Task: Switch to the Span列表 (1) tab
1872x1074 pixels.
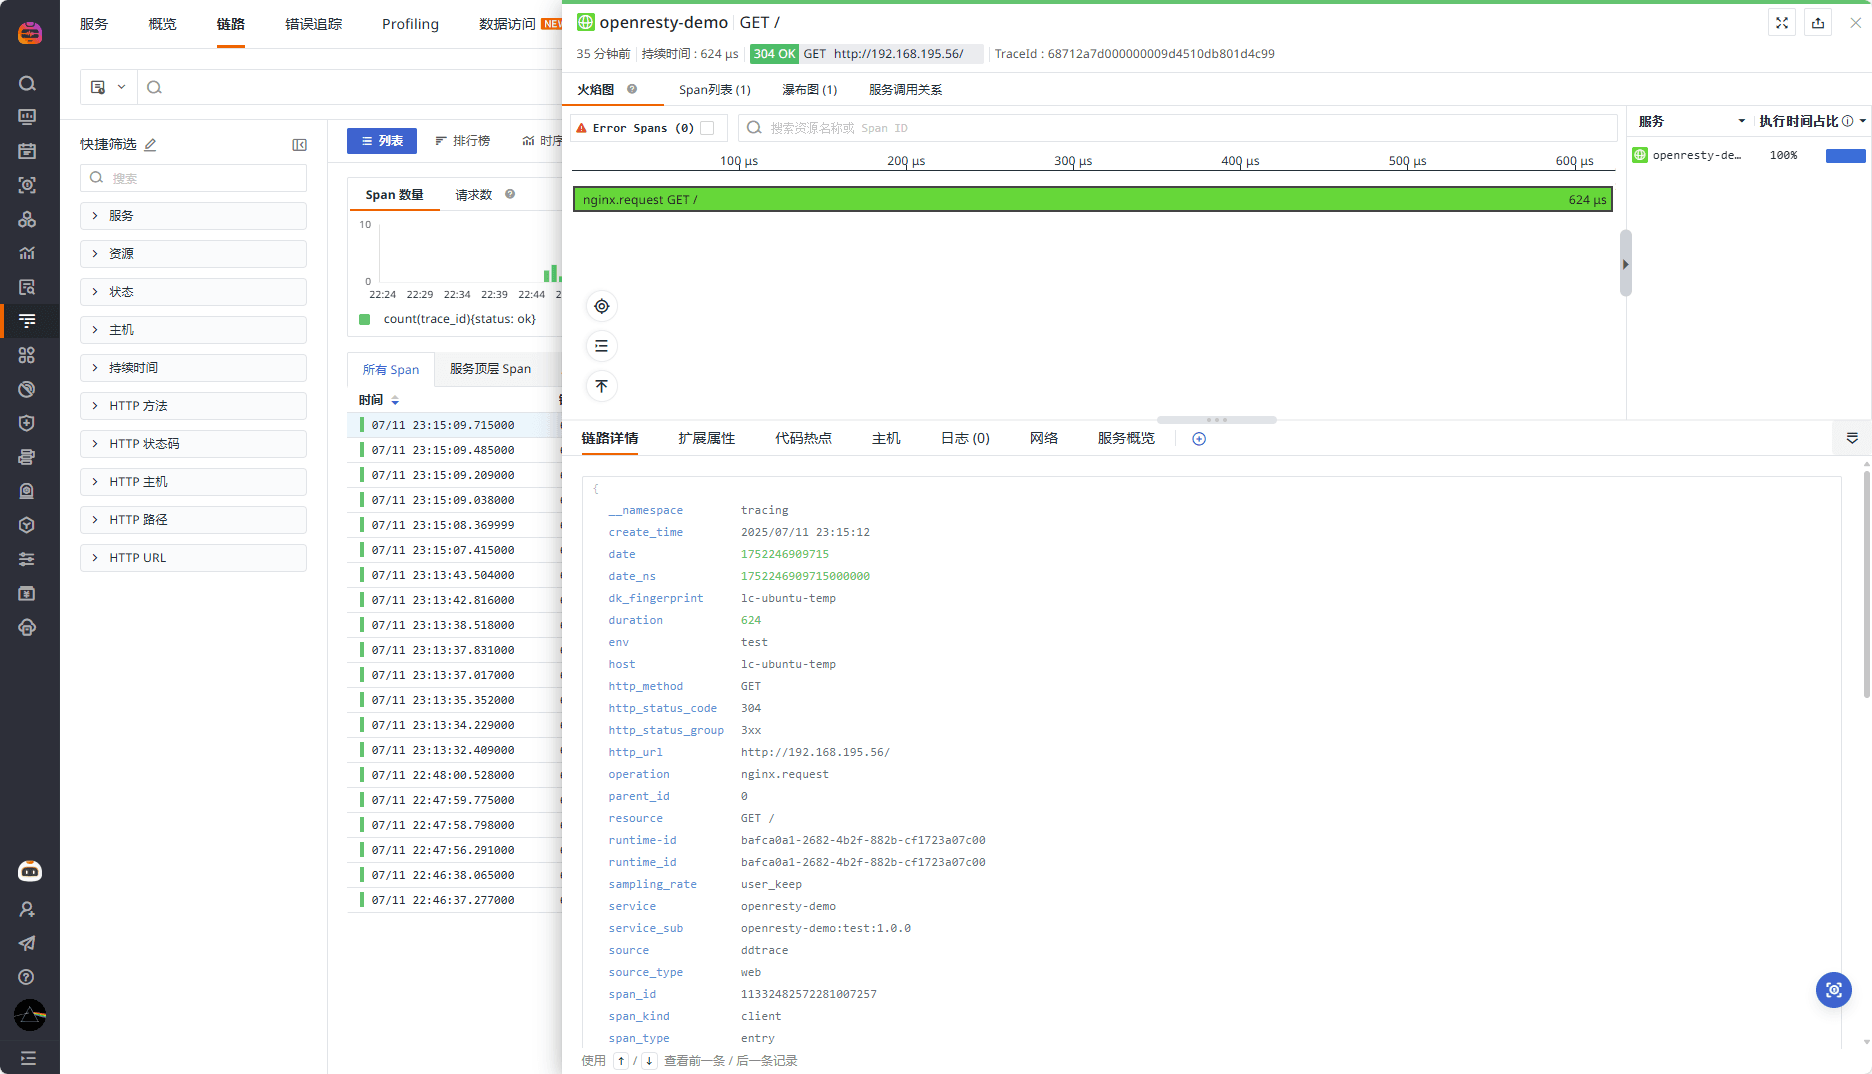Action: [x=714, y=90]
